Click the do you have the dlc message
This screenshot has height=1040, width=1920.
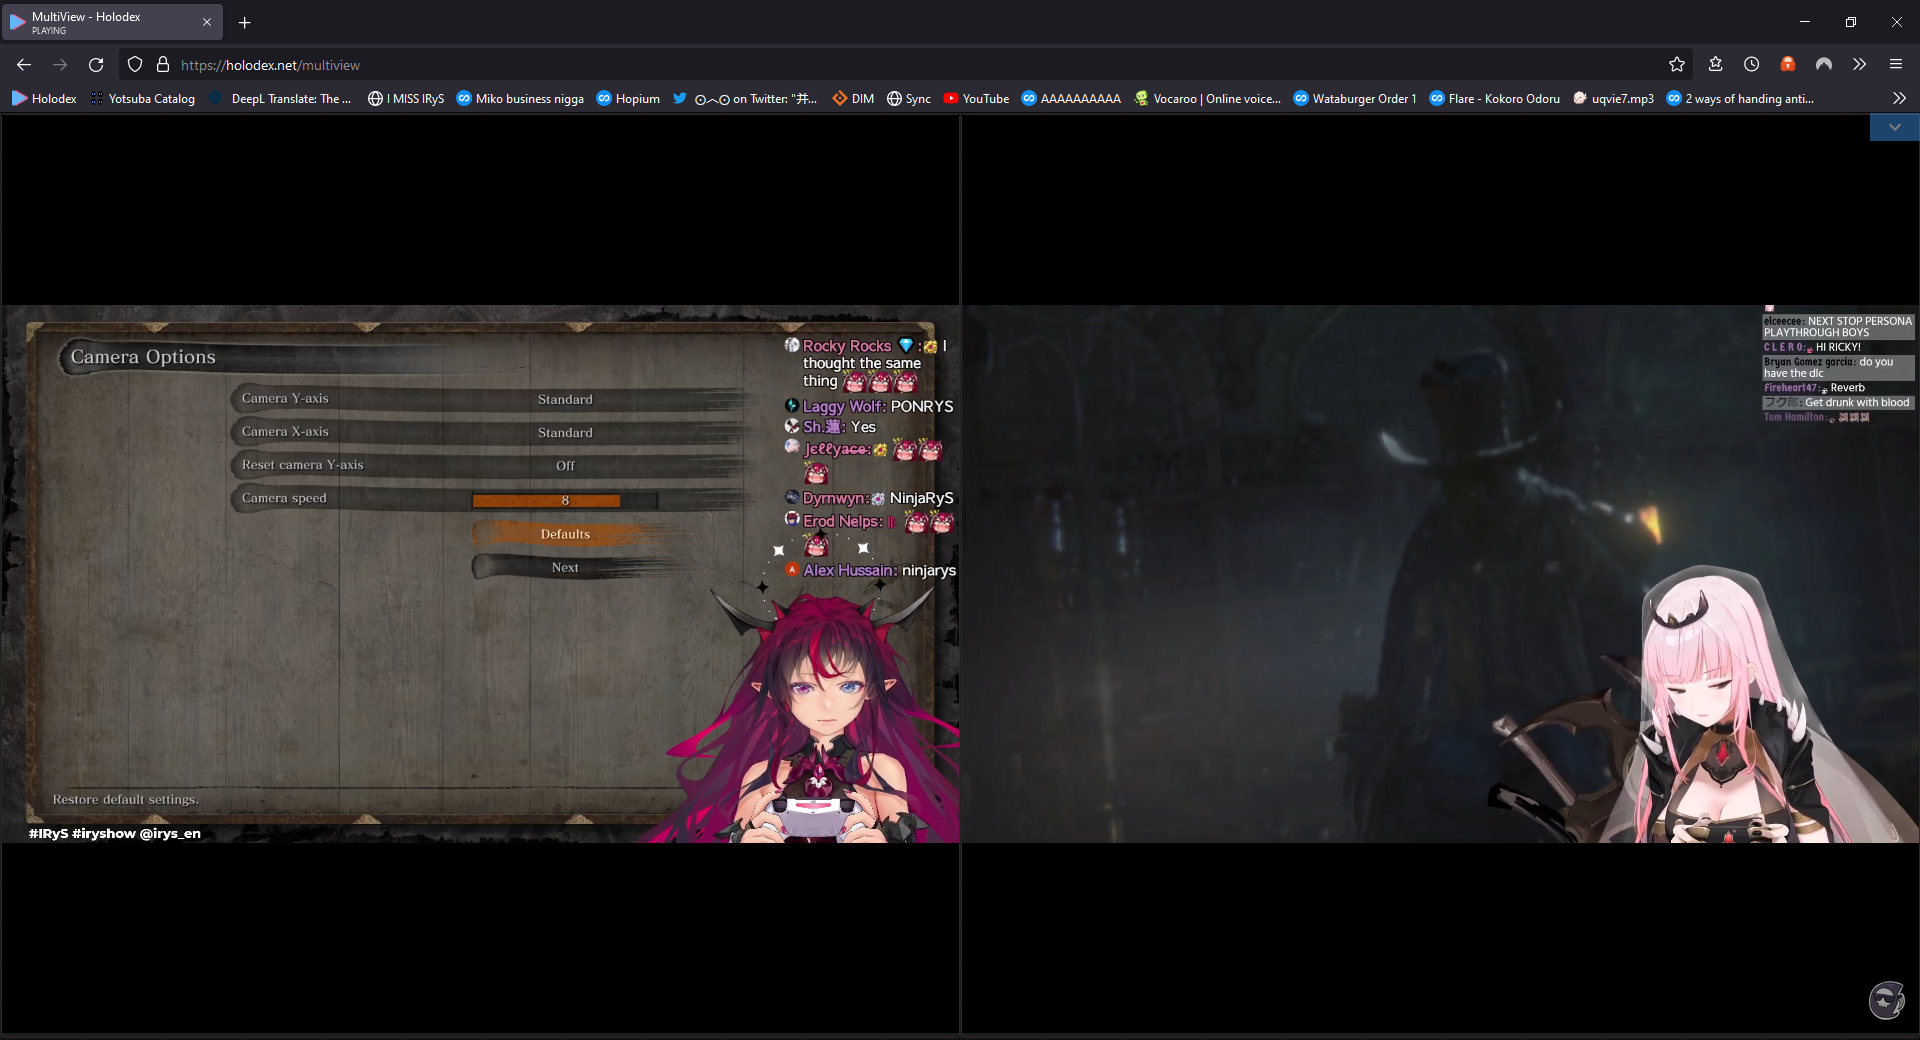1838,368
